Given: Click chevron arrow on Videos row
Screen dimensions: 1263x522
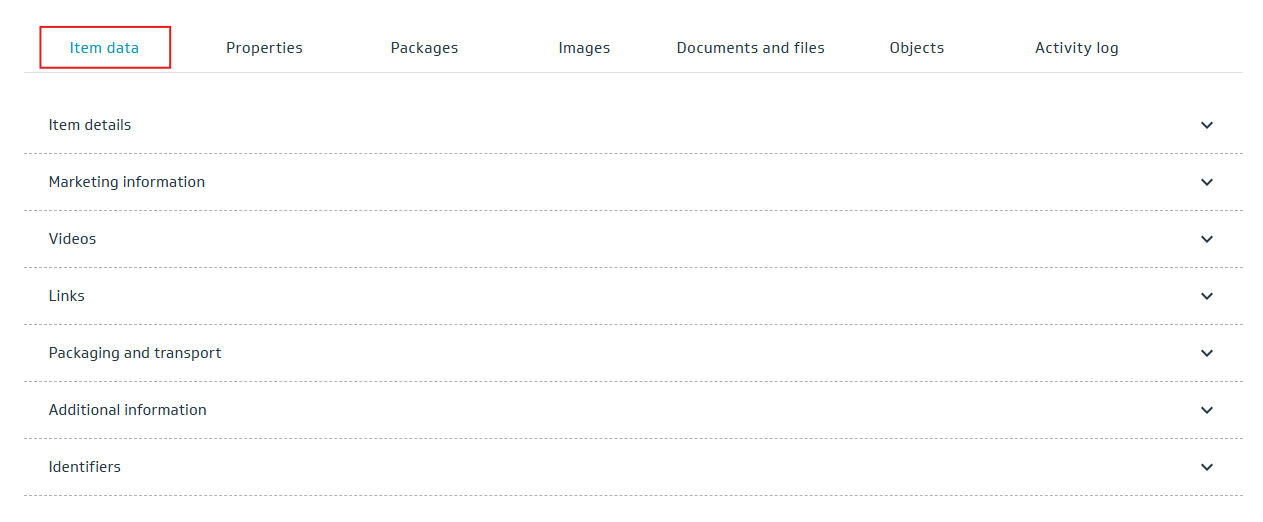Looking at the screenshot, I should [x=1207, y=239].
